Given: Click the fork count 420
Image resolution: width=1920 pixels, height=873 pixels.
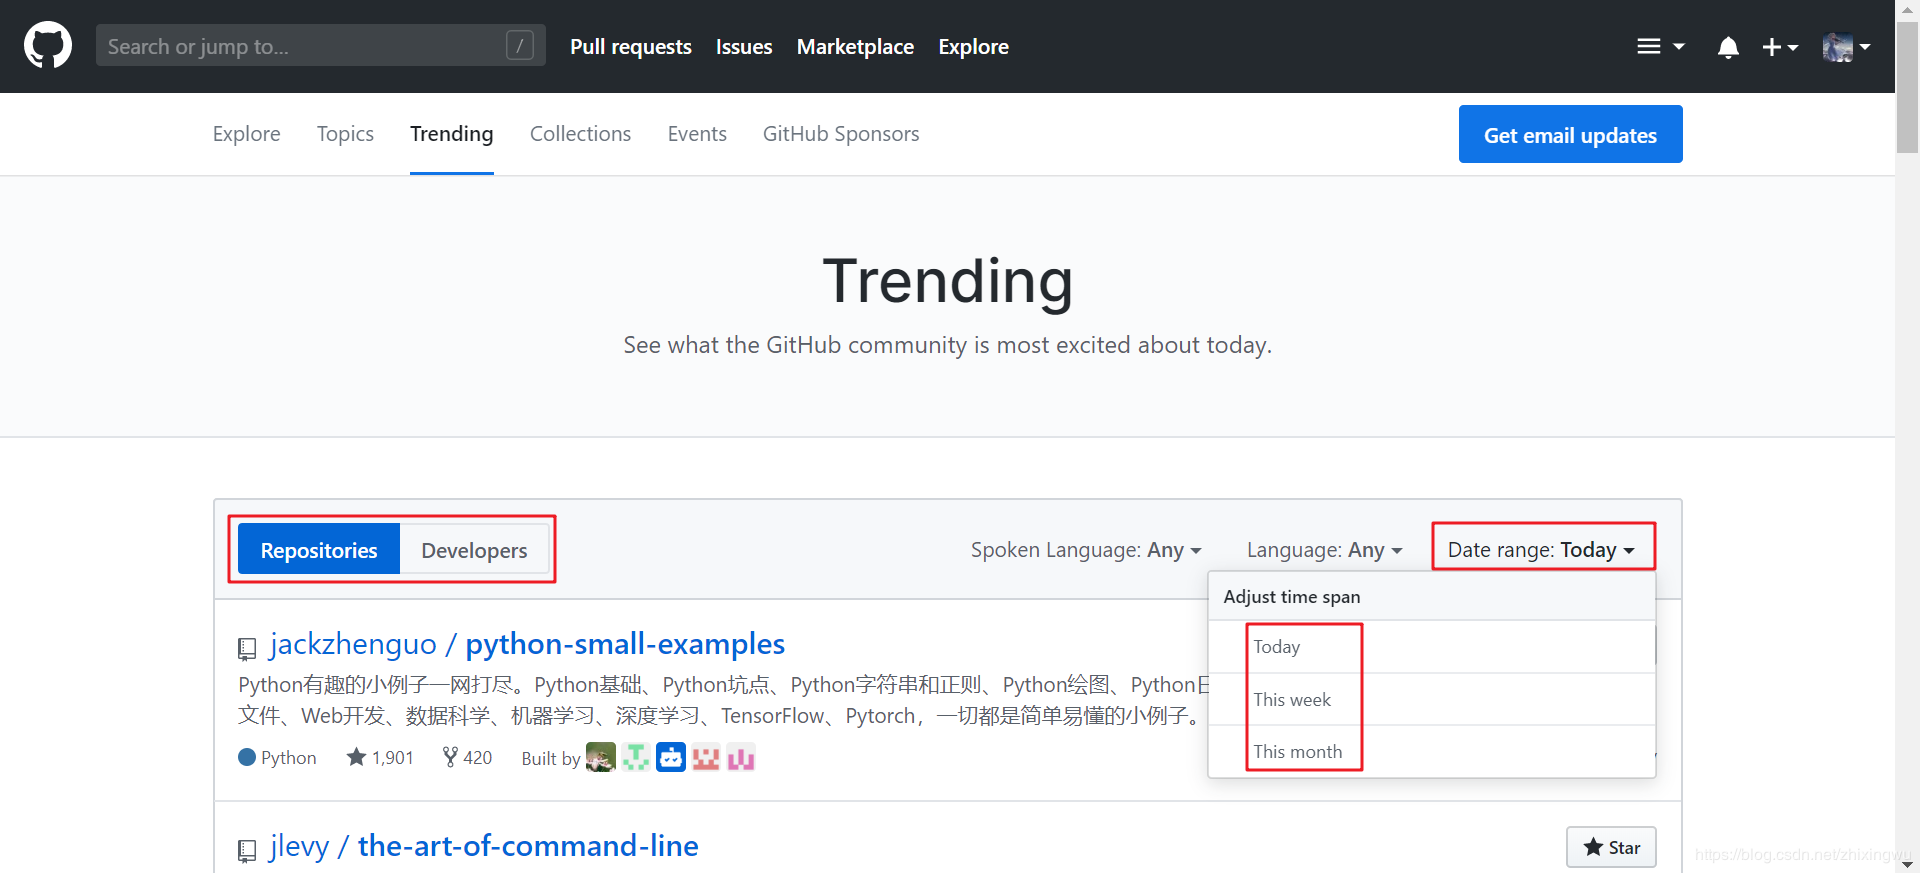Looking at the screenshot, I should pyautogui.click(x=468, y=758).
